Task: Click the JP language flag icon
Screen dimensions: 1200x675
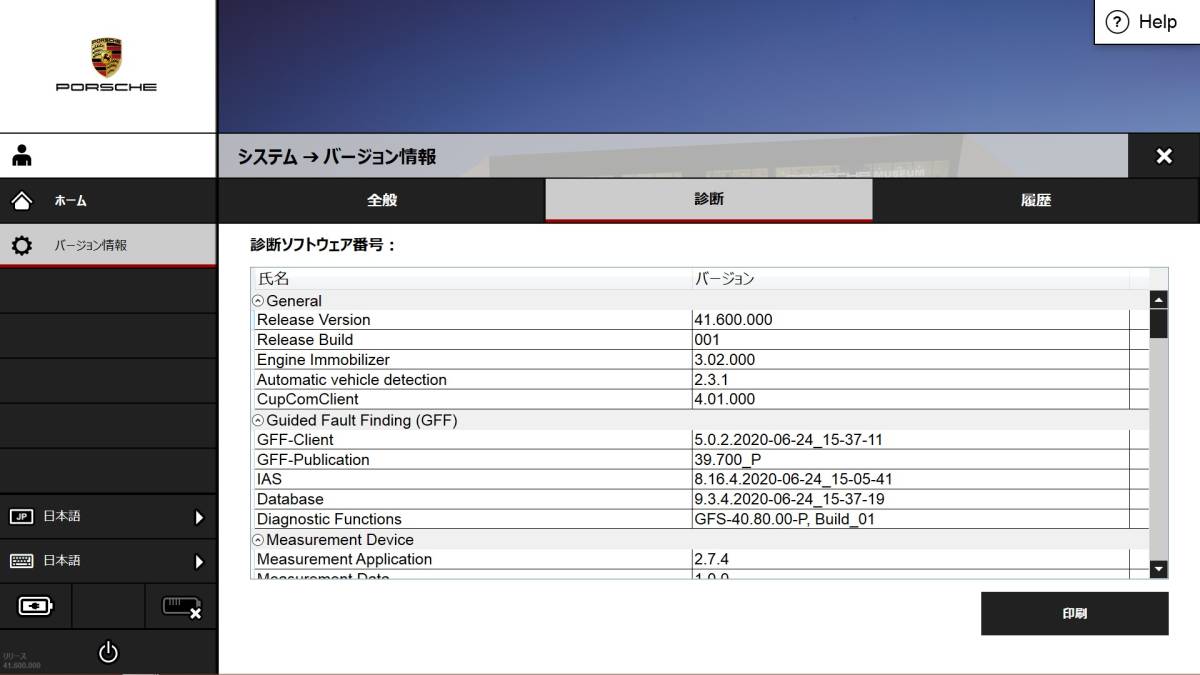Action: pos(22,516)
